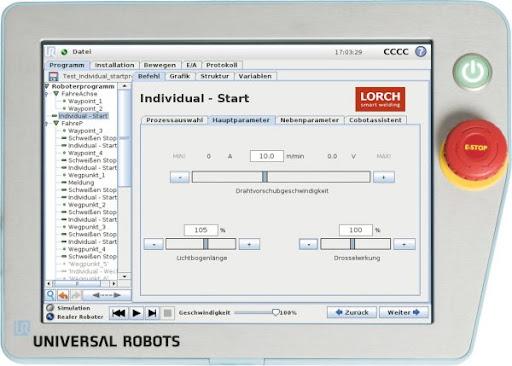The image size is (512, 366).
Task: Select the Befehl tab
Action: pos(149,76)
